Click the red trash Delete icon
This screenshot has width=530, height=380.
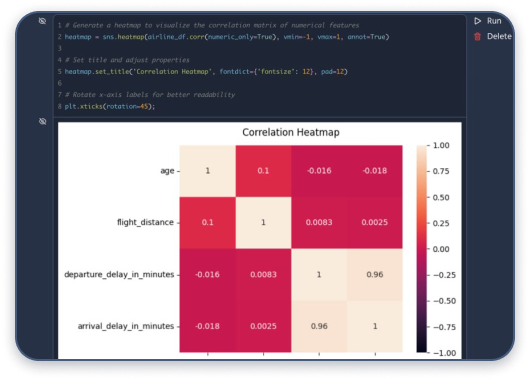pos(477,37)
